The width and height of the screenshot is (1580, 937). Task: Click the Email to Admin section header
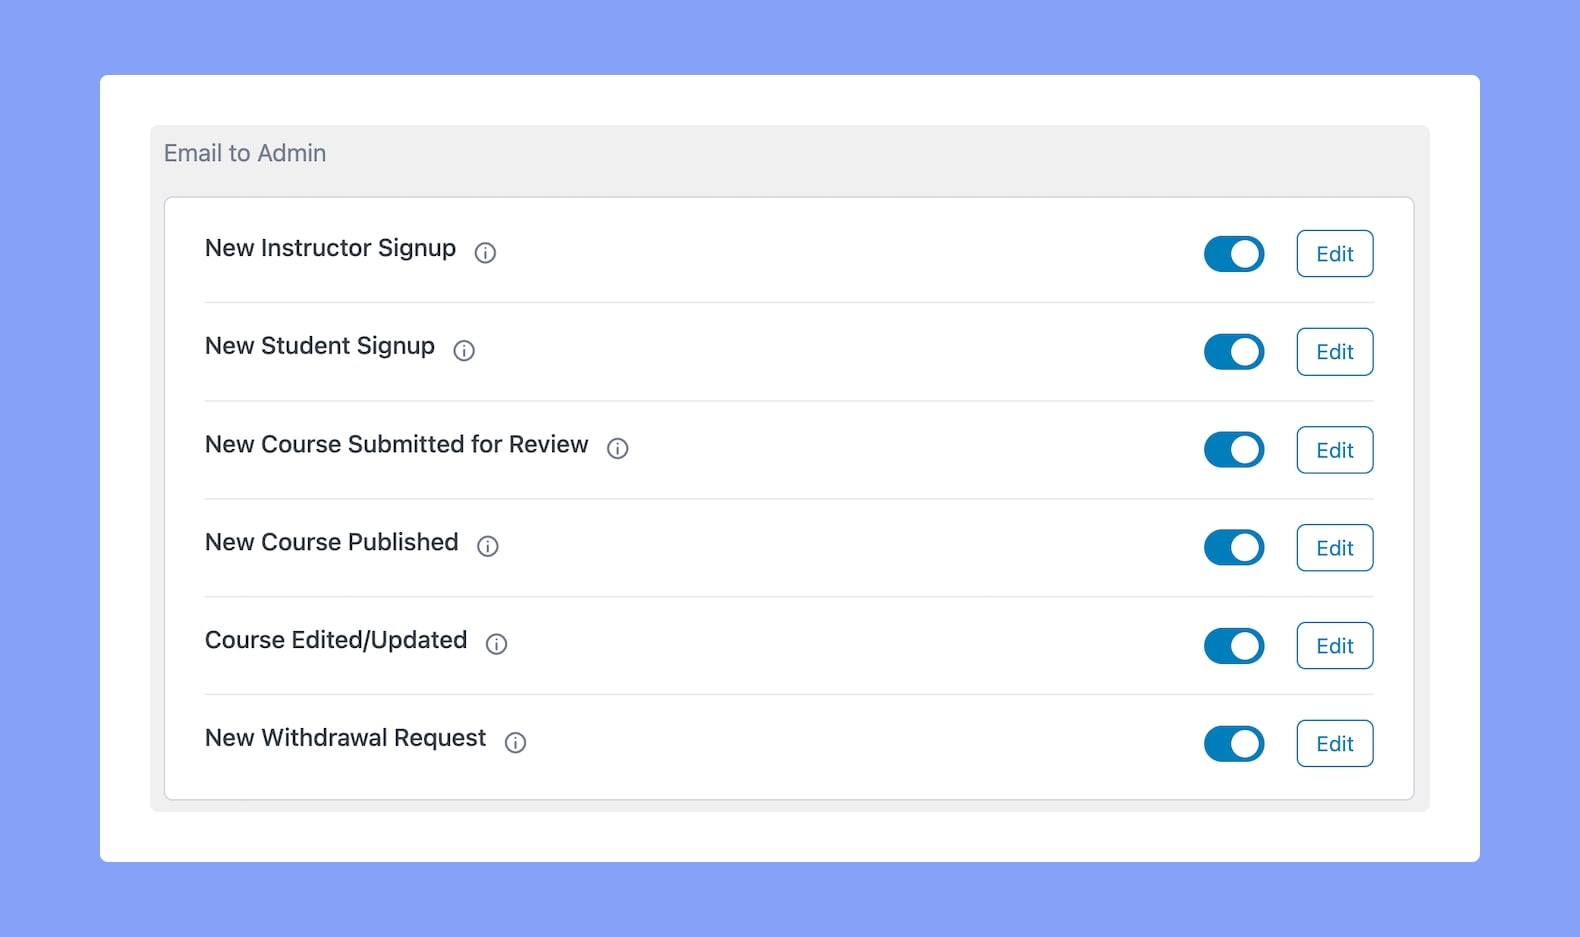click(245, 153)
